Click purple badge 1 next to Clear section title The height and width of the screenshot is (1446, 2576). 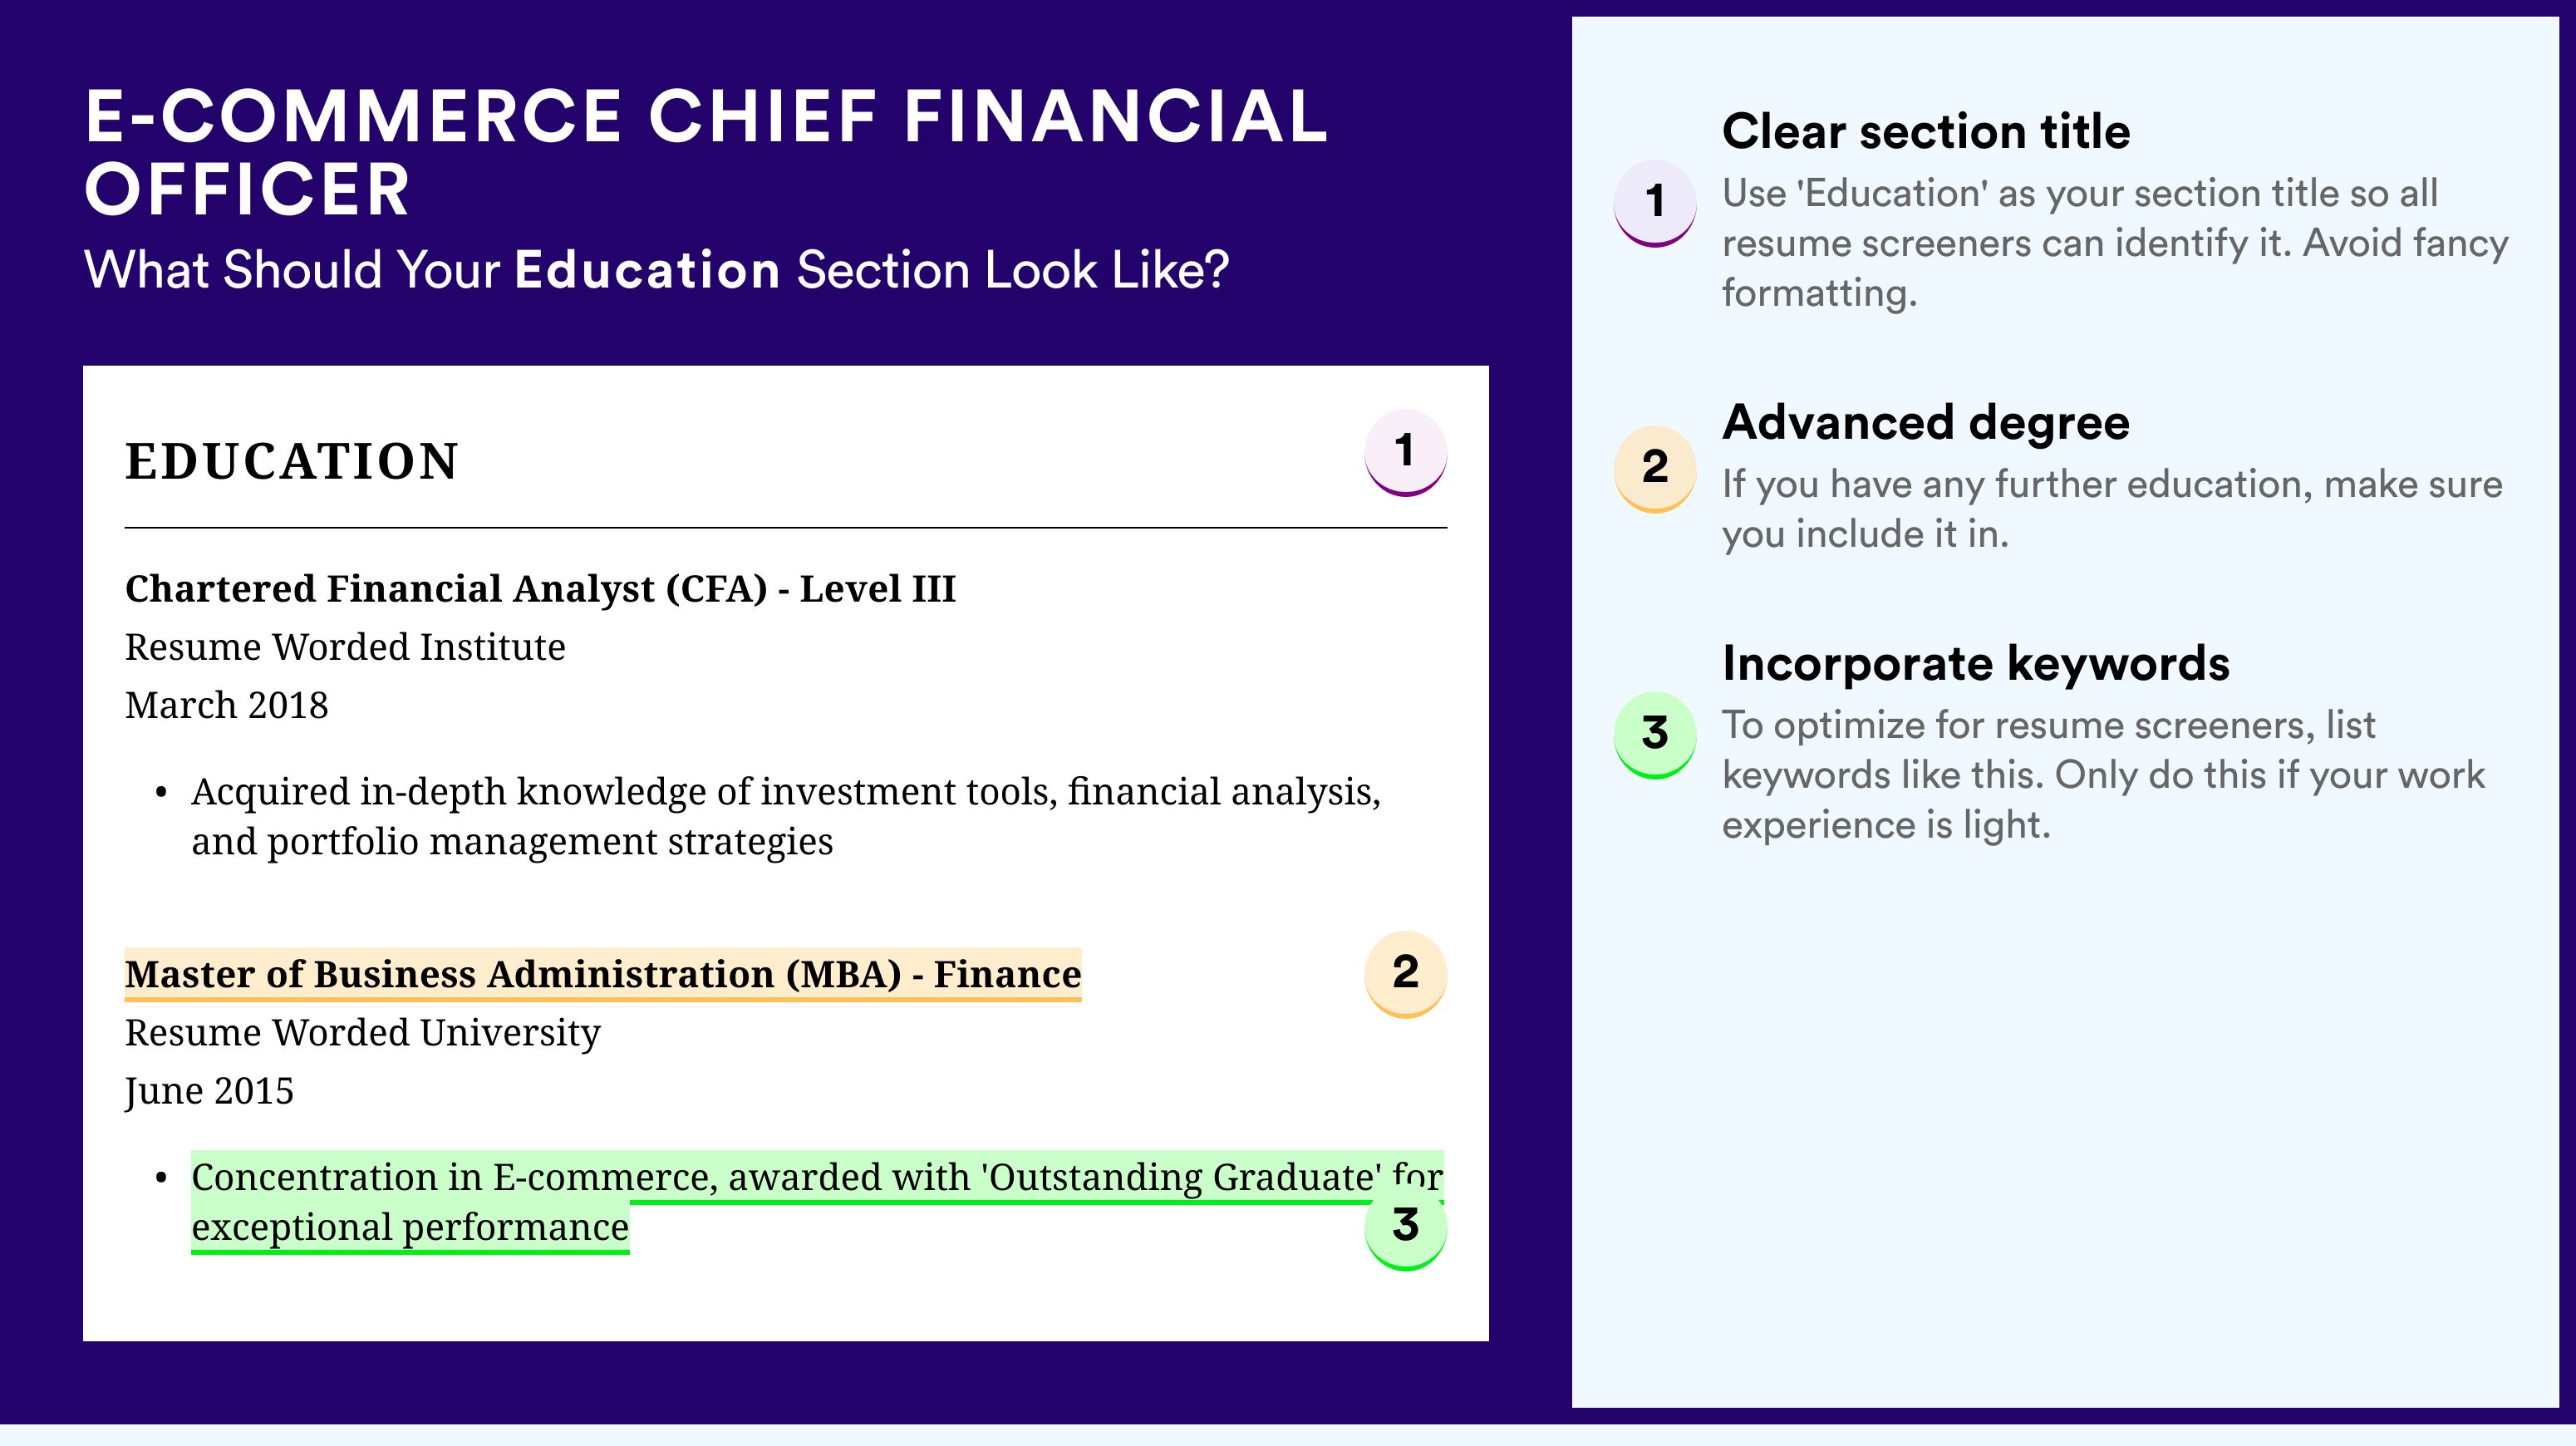coord(1655,203)
